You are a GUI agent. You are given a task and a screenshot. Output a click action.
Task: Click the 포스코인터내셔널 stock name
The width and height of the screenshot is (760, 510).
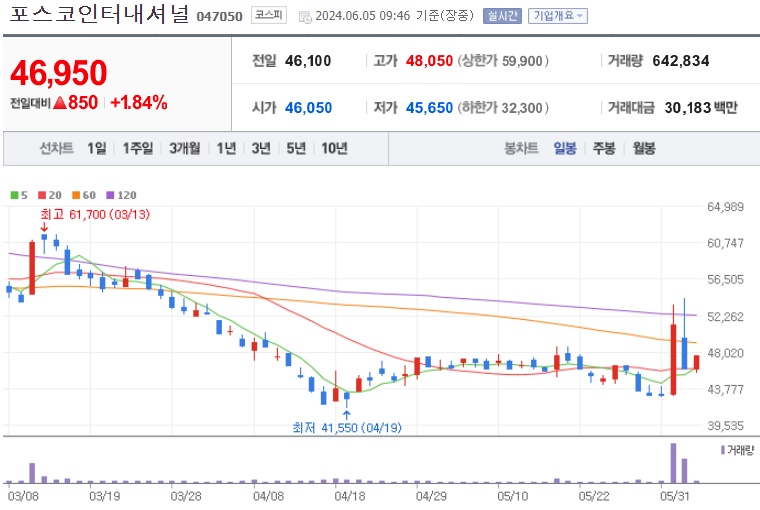[x=98, y=15]
